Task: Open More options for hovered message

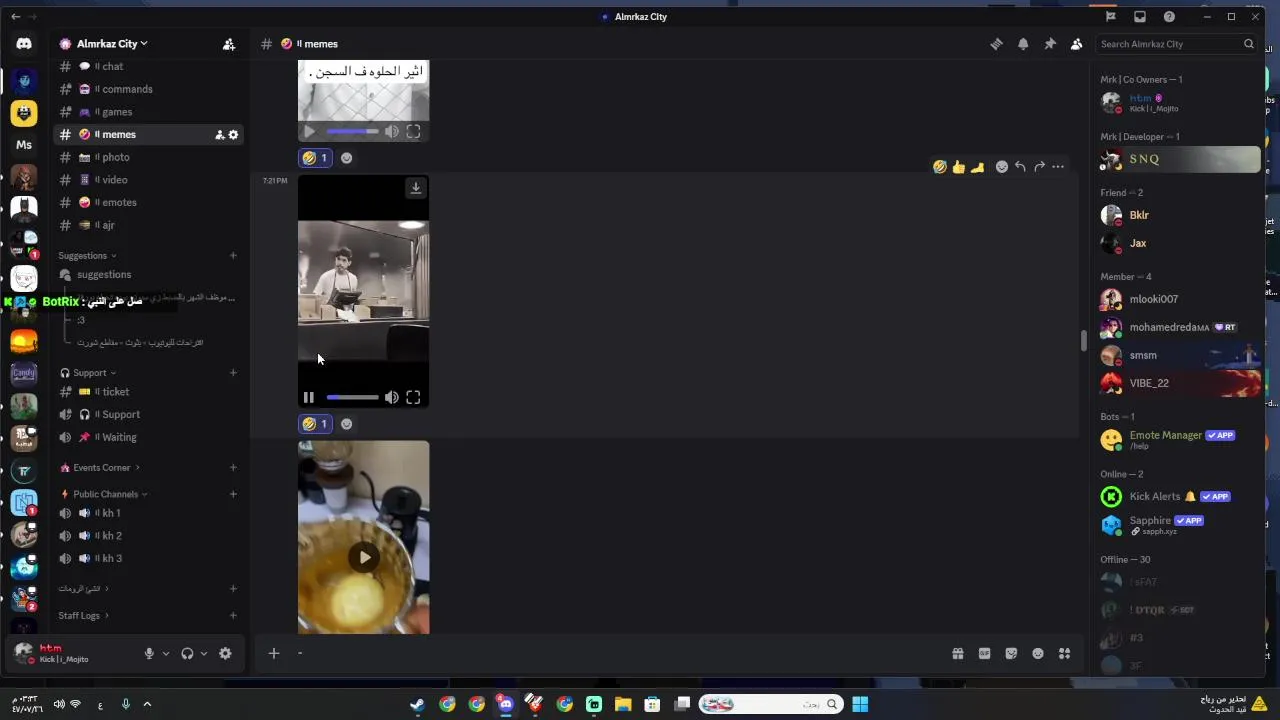Action: coord(1058,167)
